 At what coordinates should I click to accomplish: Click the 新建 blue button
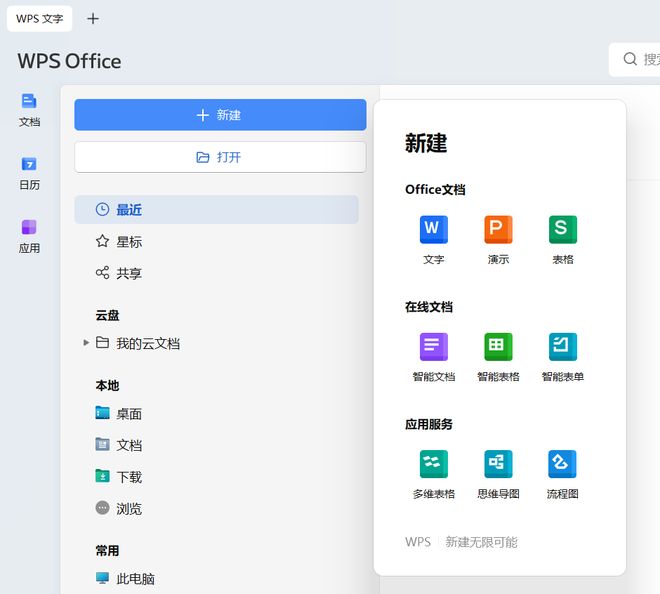[x=220, y=115]
